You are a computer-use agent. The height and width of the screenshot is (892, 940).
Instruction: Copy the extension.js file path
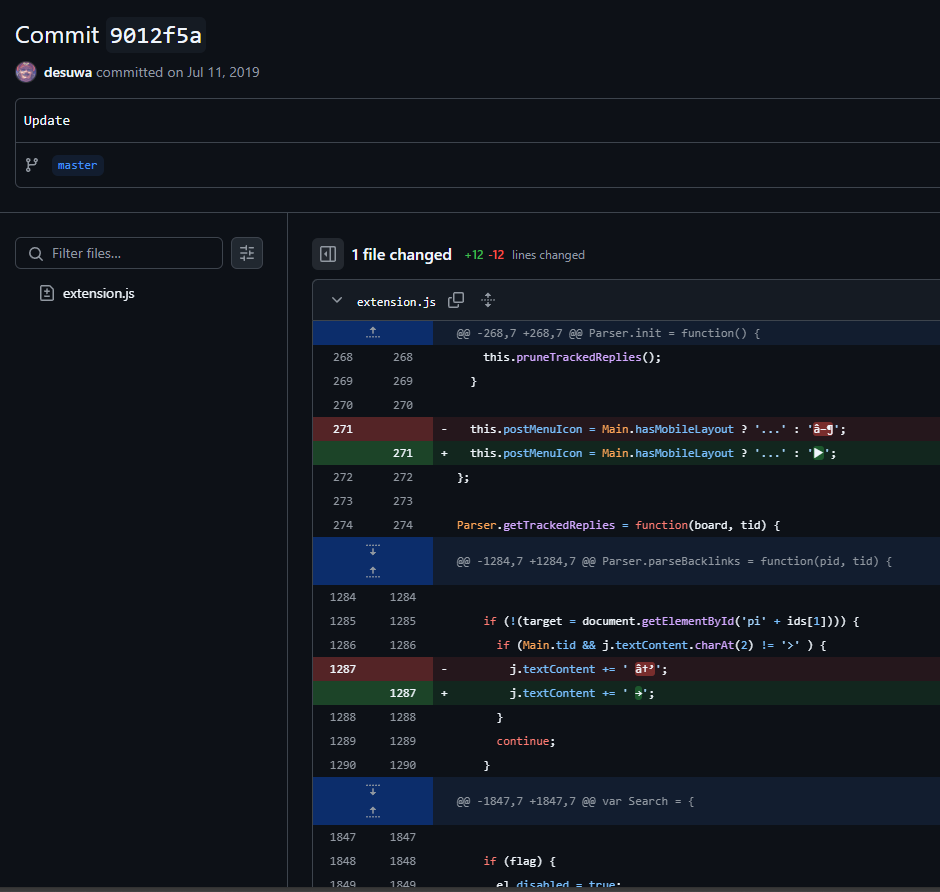click(x=456, y=301)
